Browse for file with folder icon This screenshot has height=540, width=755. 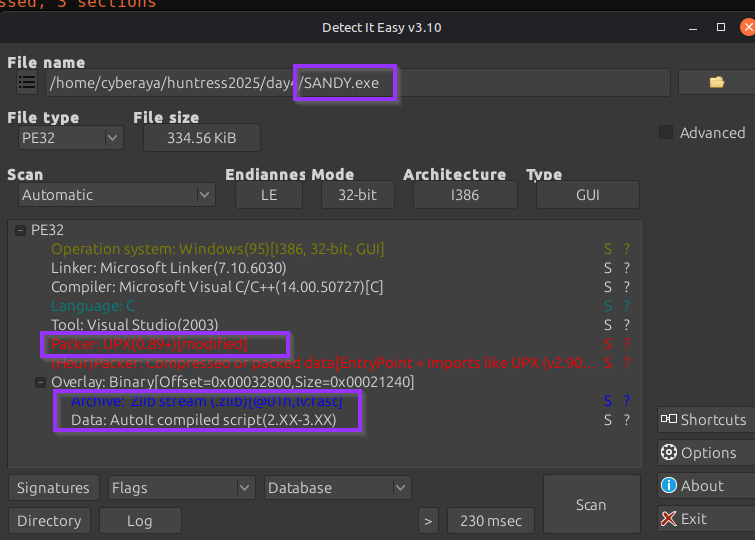coord(716,82)
